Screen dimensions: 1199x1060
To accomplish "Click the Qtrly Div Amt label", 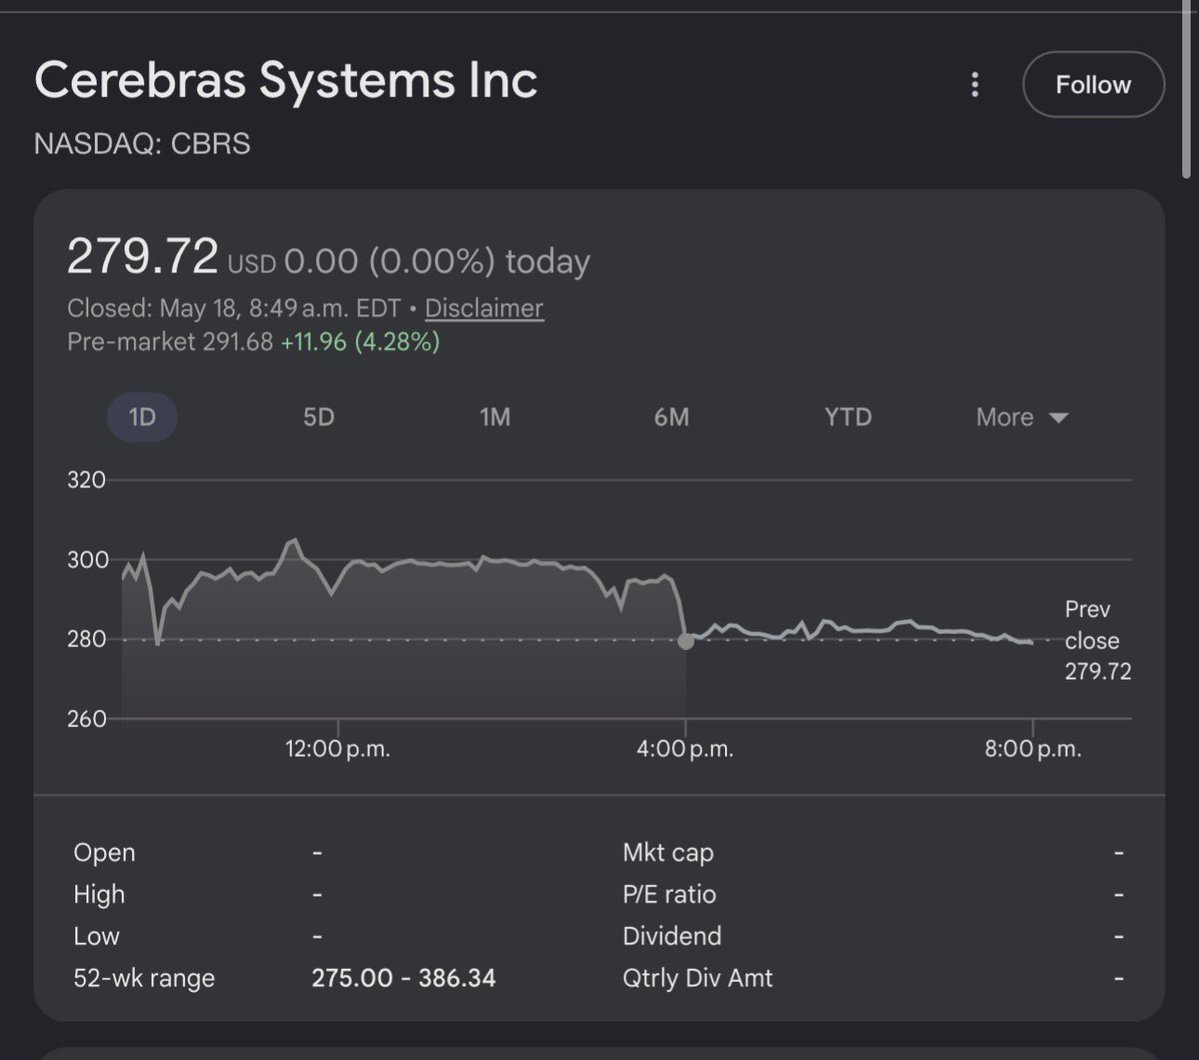I will coord(697,978).
